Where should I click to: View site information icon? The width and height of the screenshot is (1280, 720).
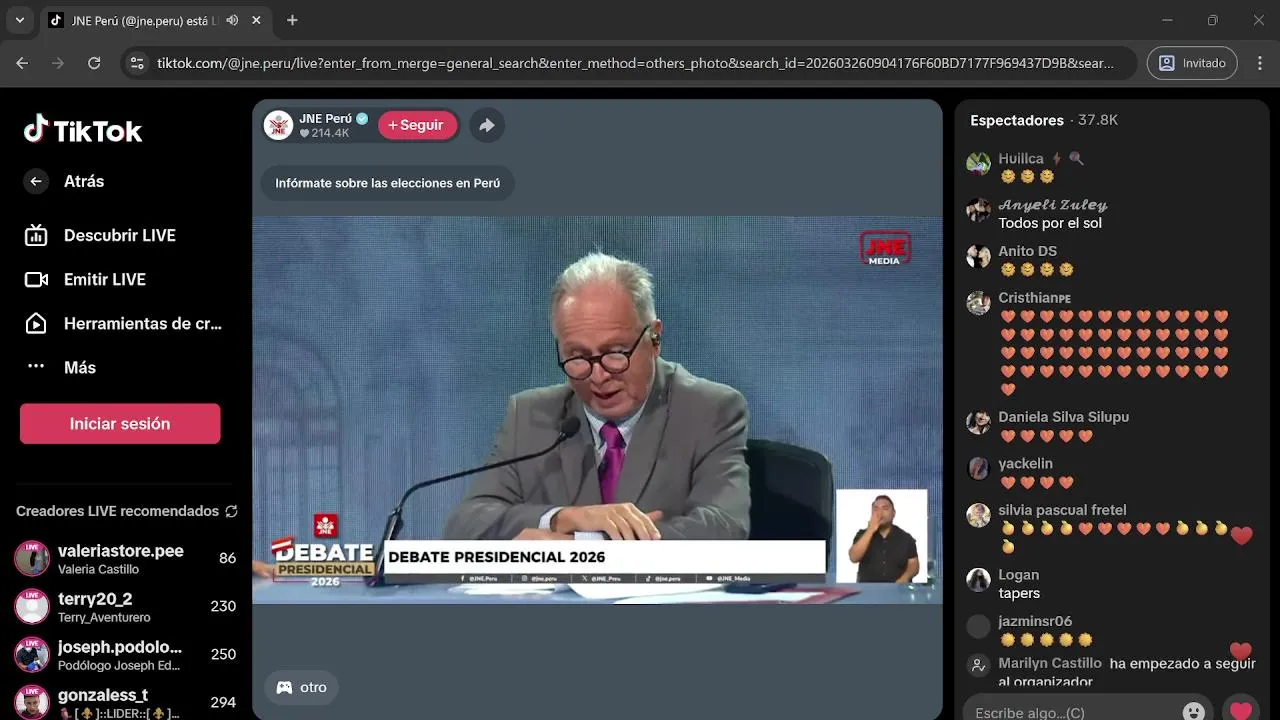[138, 63]
